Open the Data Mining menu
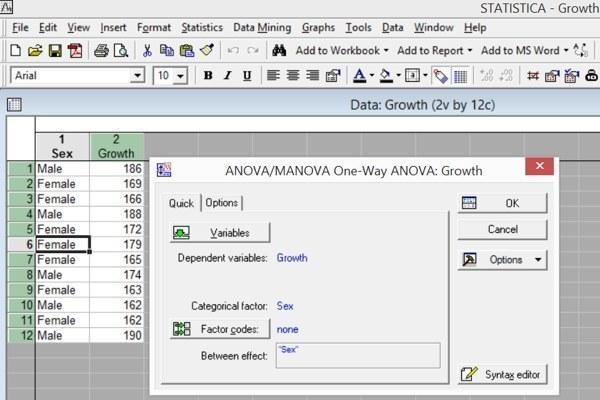Viewport: 600px width, 400px height. pyautogui.click(x=262, y=28)
